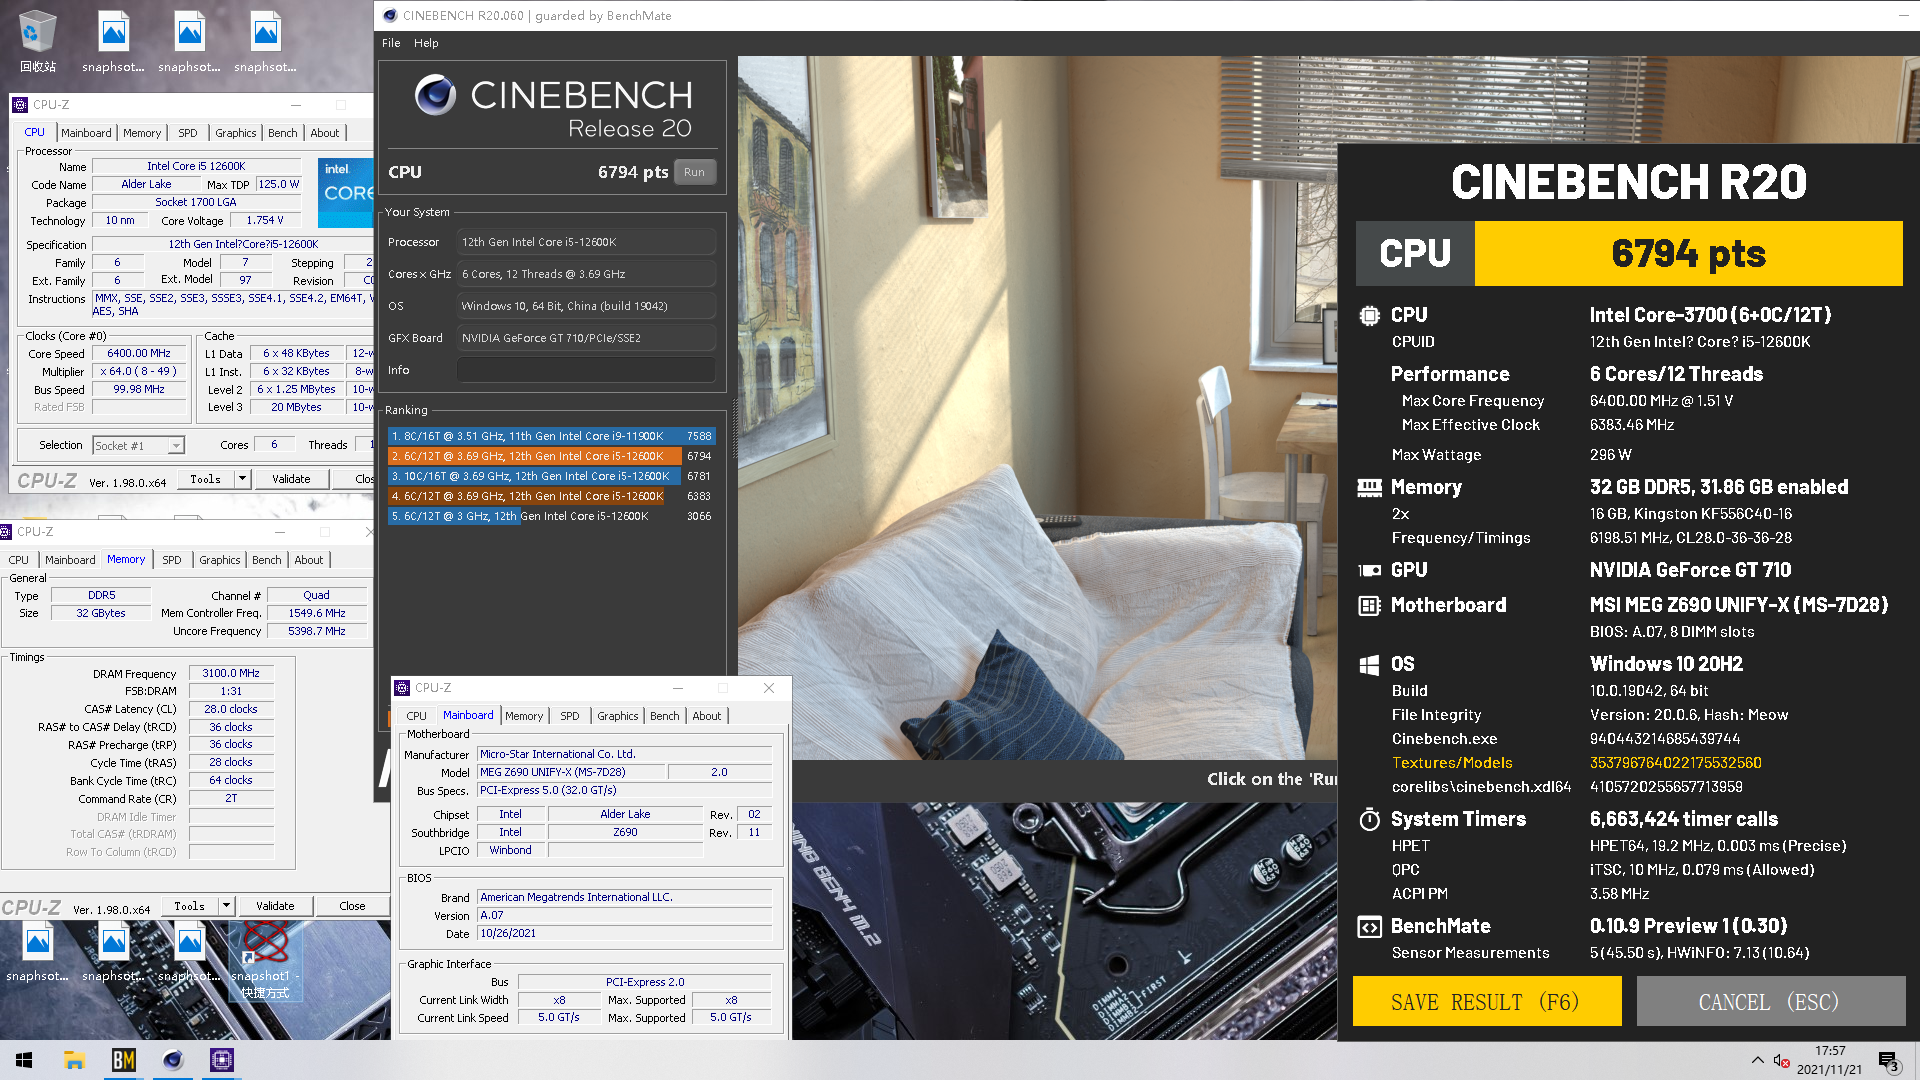Viewport: 1920px width, 1080px height.
Task: Select the ranking row scoring 6383
Action: pos(551,496)
